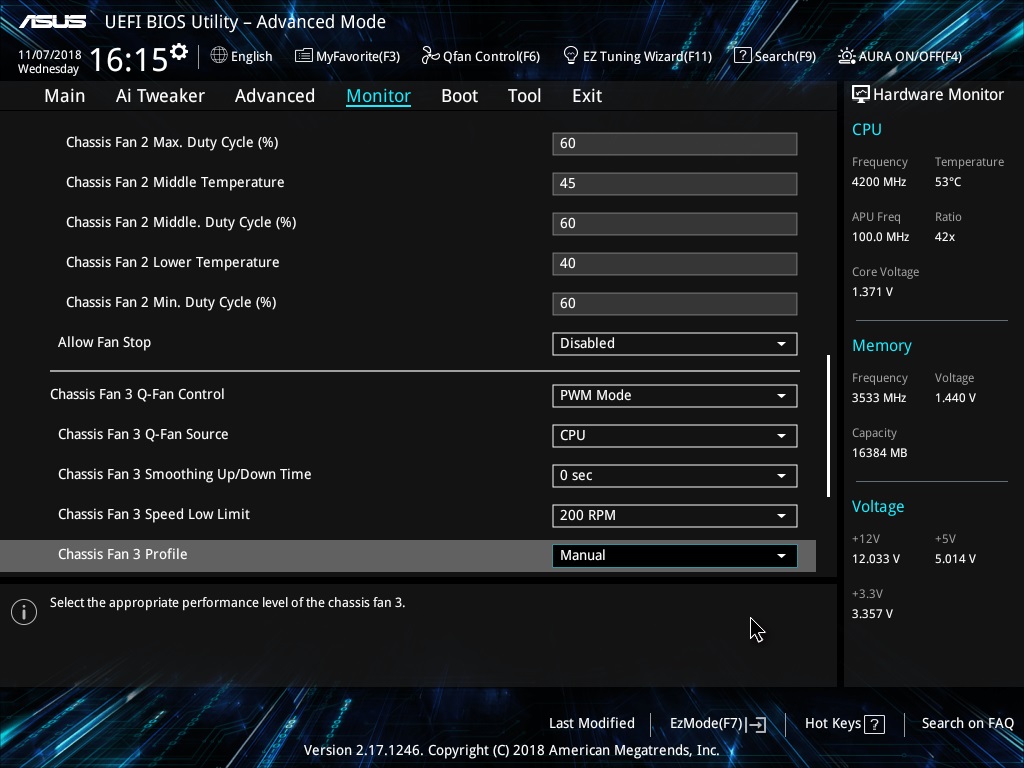This screenshot has height=768, width=1024.
Task: Click the Chassis Fan 2 Middle. Duty Cycle field
Action: 675,223
